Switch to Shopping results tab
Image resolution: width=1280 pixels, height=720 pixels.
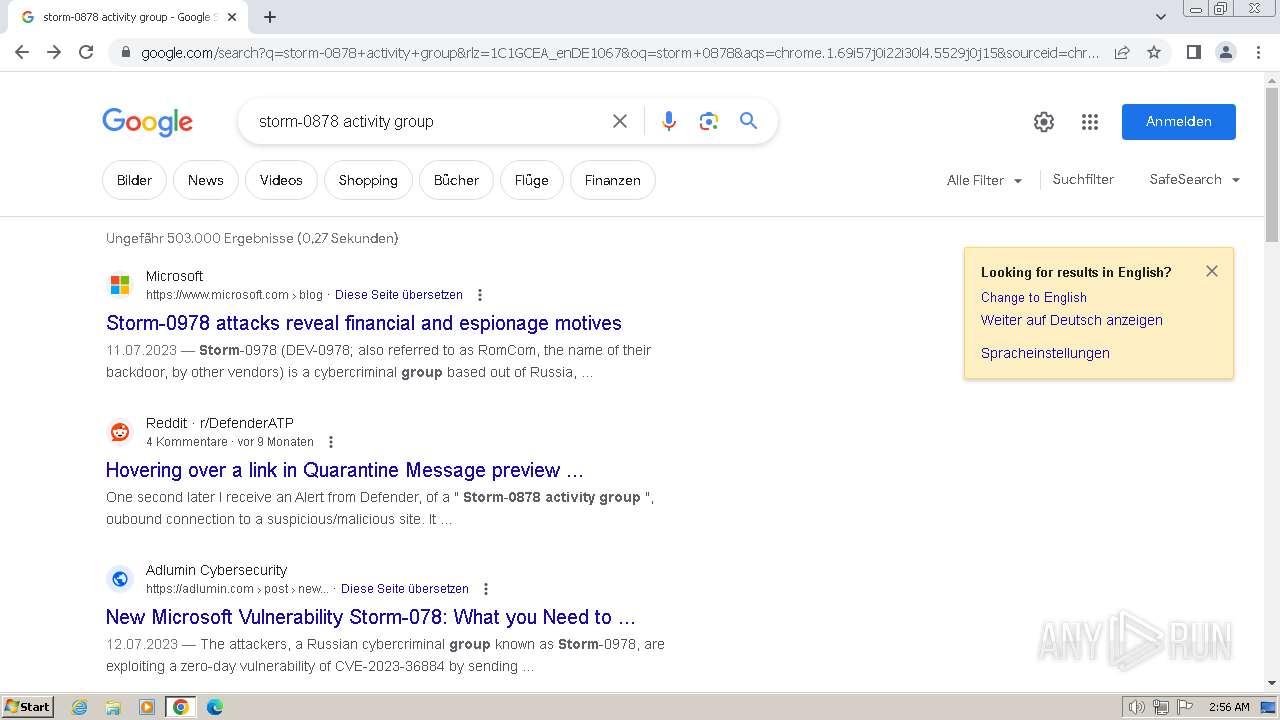pyautogui.click(x=368, y=180)
